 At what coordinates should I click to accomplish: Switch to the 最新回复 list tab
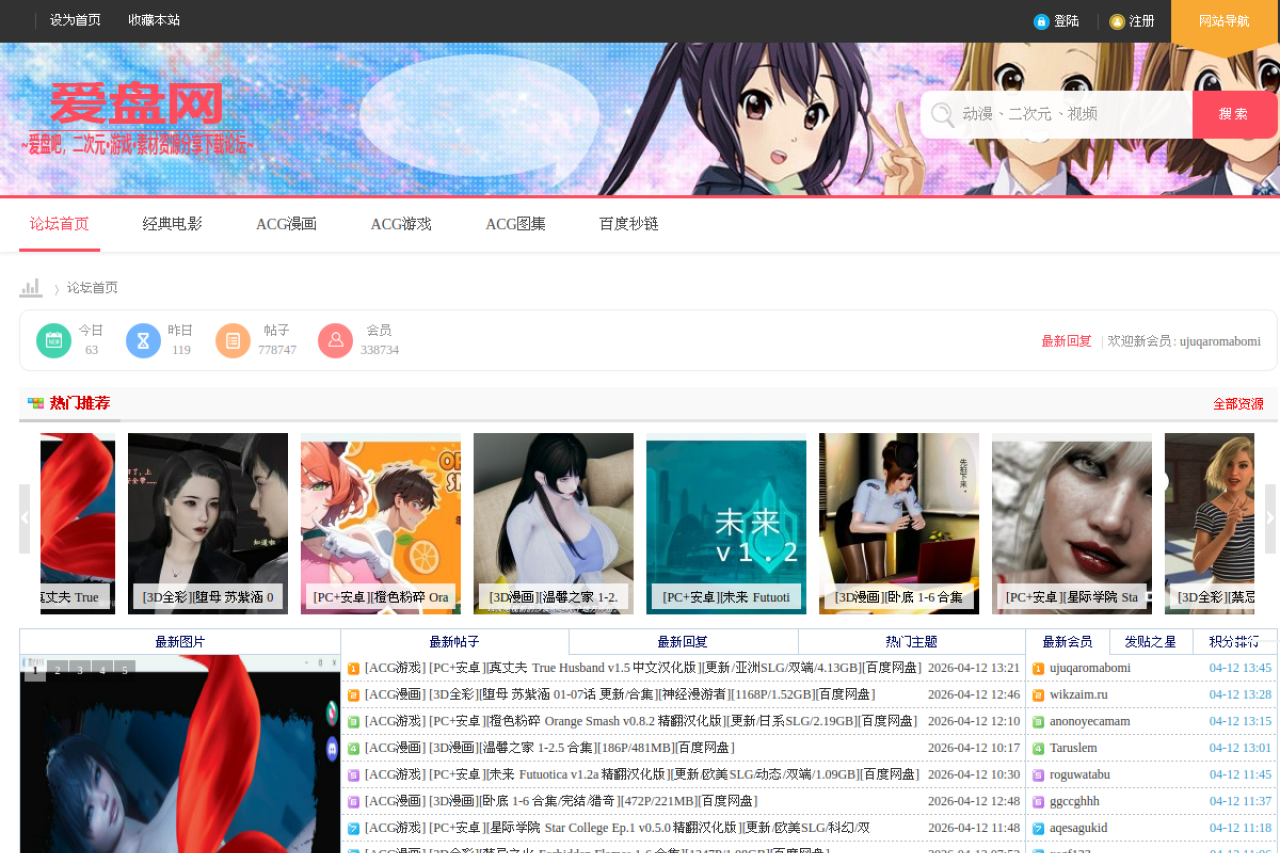tap(683, 642)
